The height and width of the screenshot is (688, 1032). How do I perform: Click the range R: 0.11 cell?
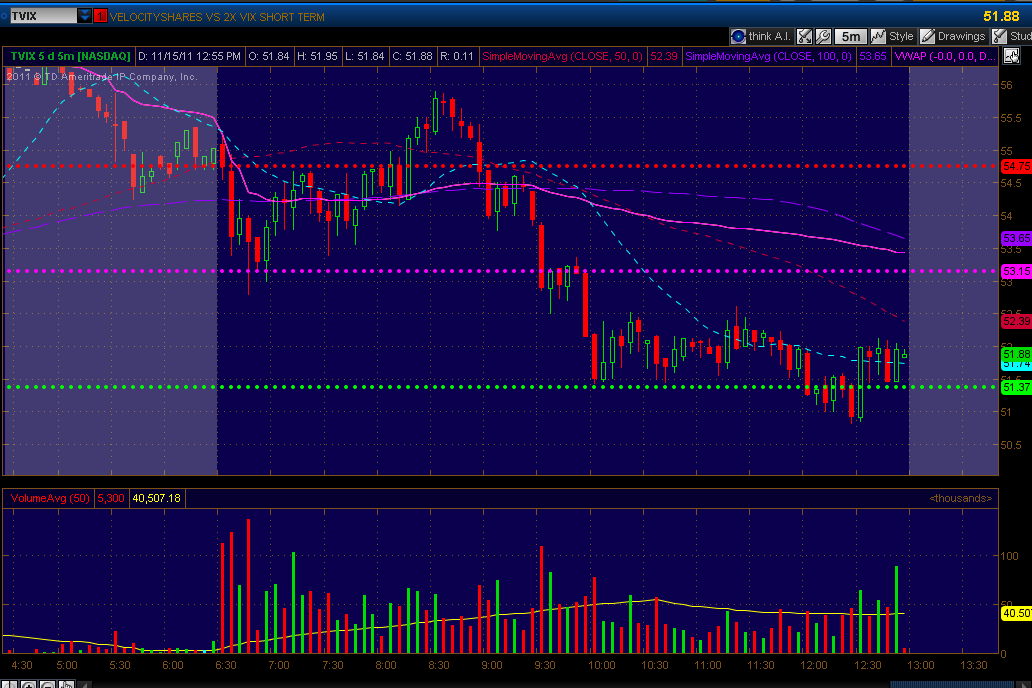click(x=457, y=57)
